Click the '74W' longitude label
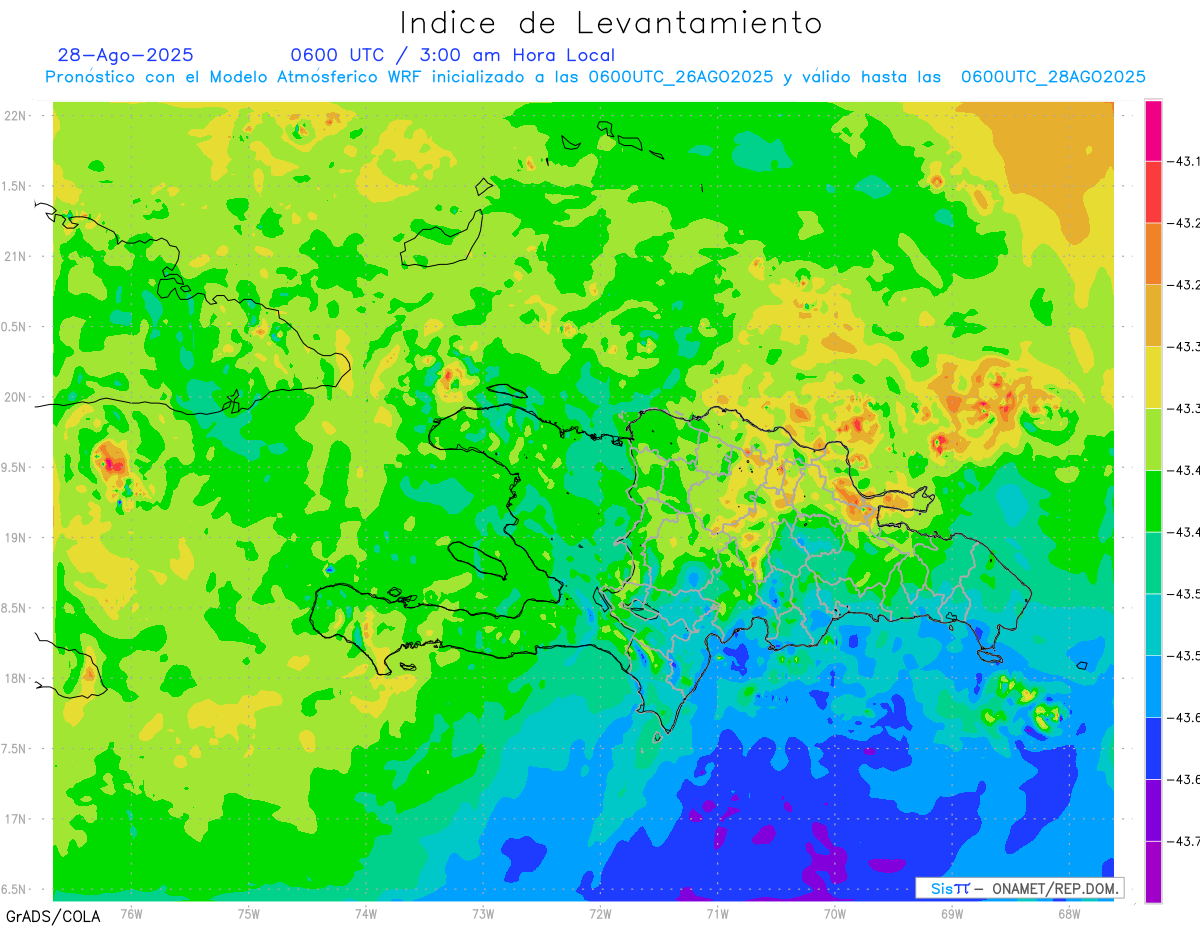The image size is (1200, 927). coord(365,913)
